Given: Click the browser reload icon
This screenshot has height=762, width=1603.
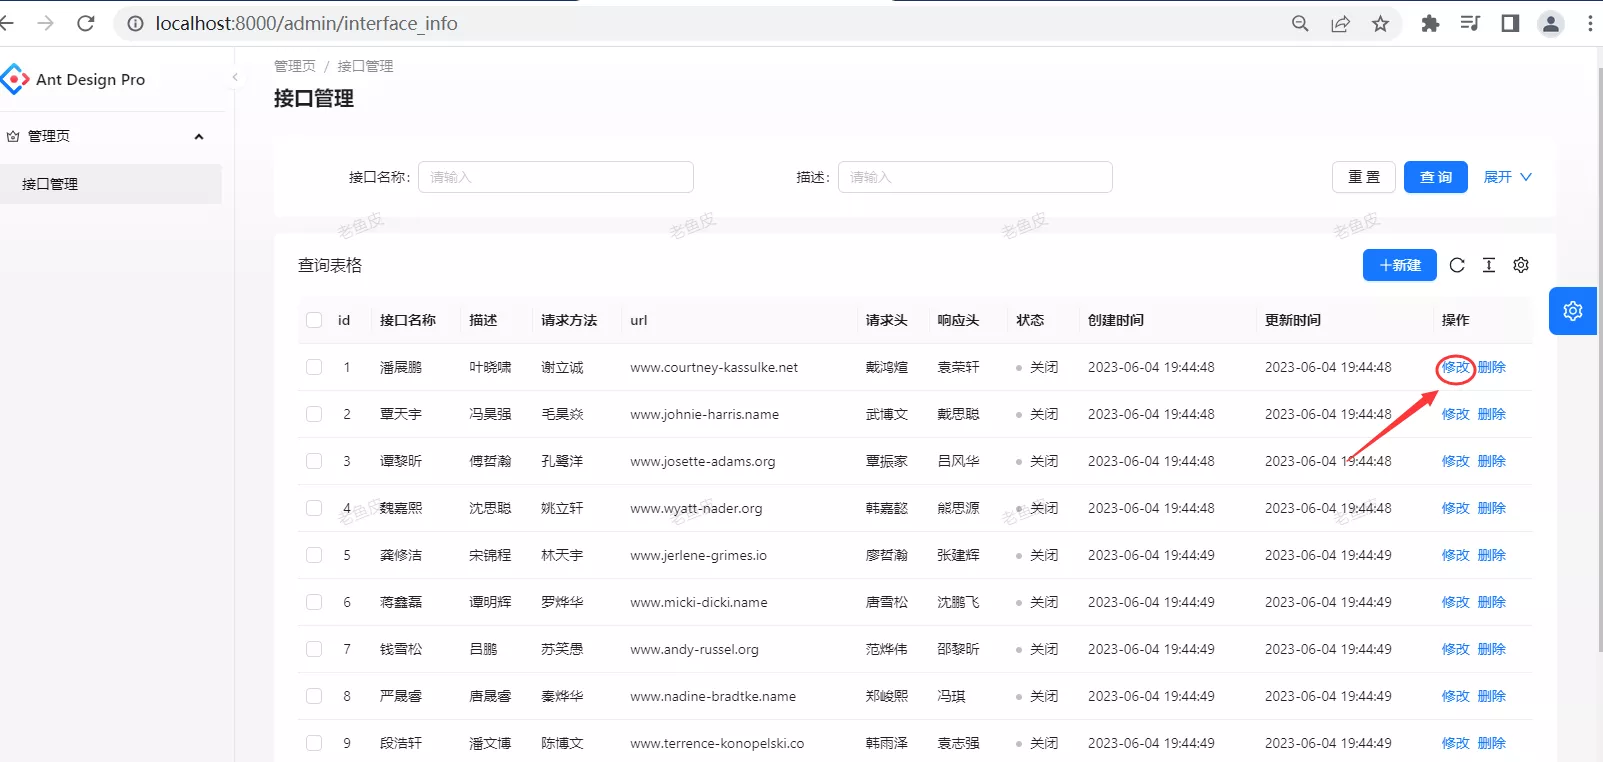Looking at the screenshot, I should (86, 23).
